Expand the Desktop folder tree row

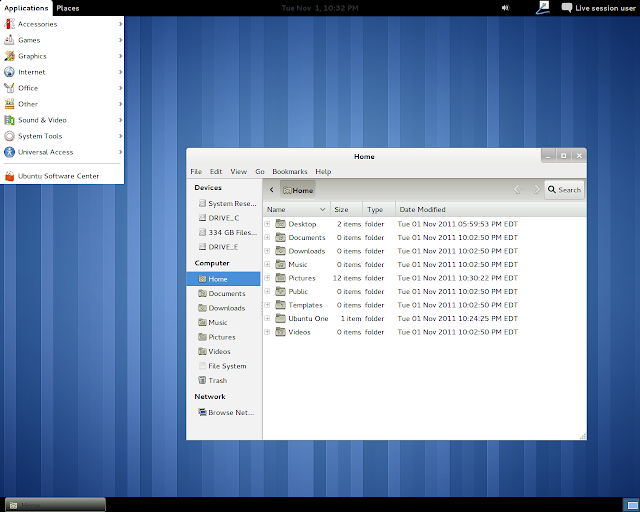[x=267, y=224]
